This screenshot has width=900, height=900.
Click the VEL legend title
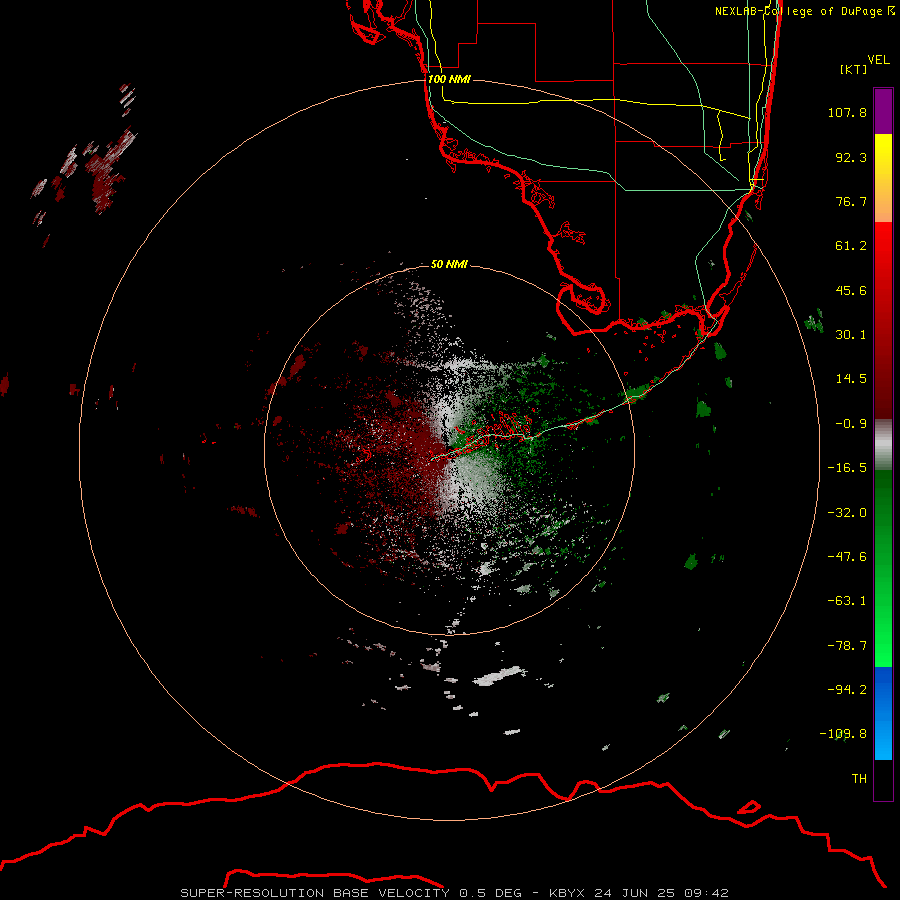(x=878, y=60)
